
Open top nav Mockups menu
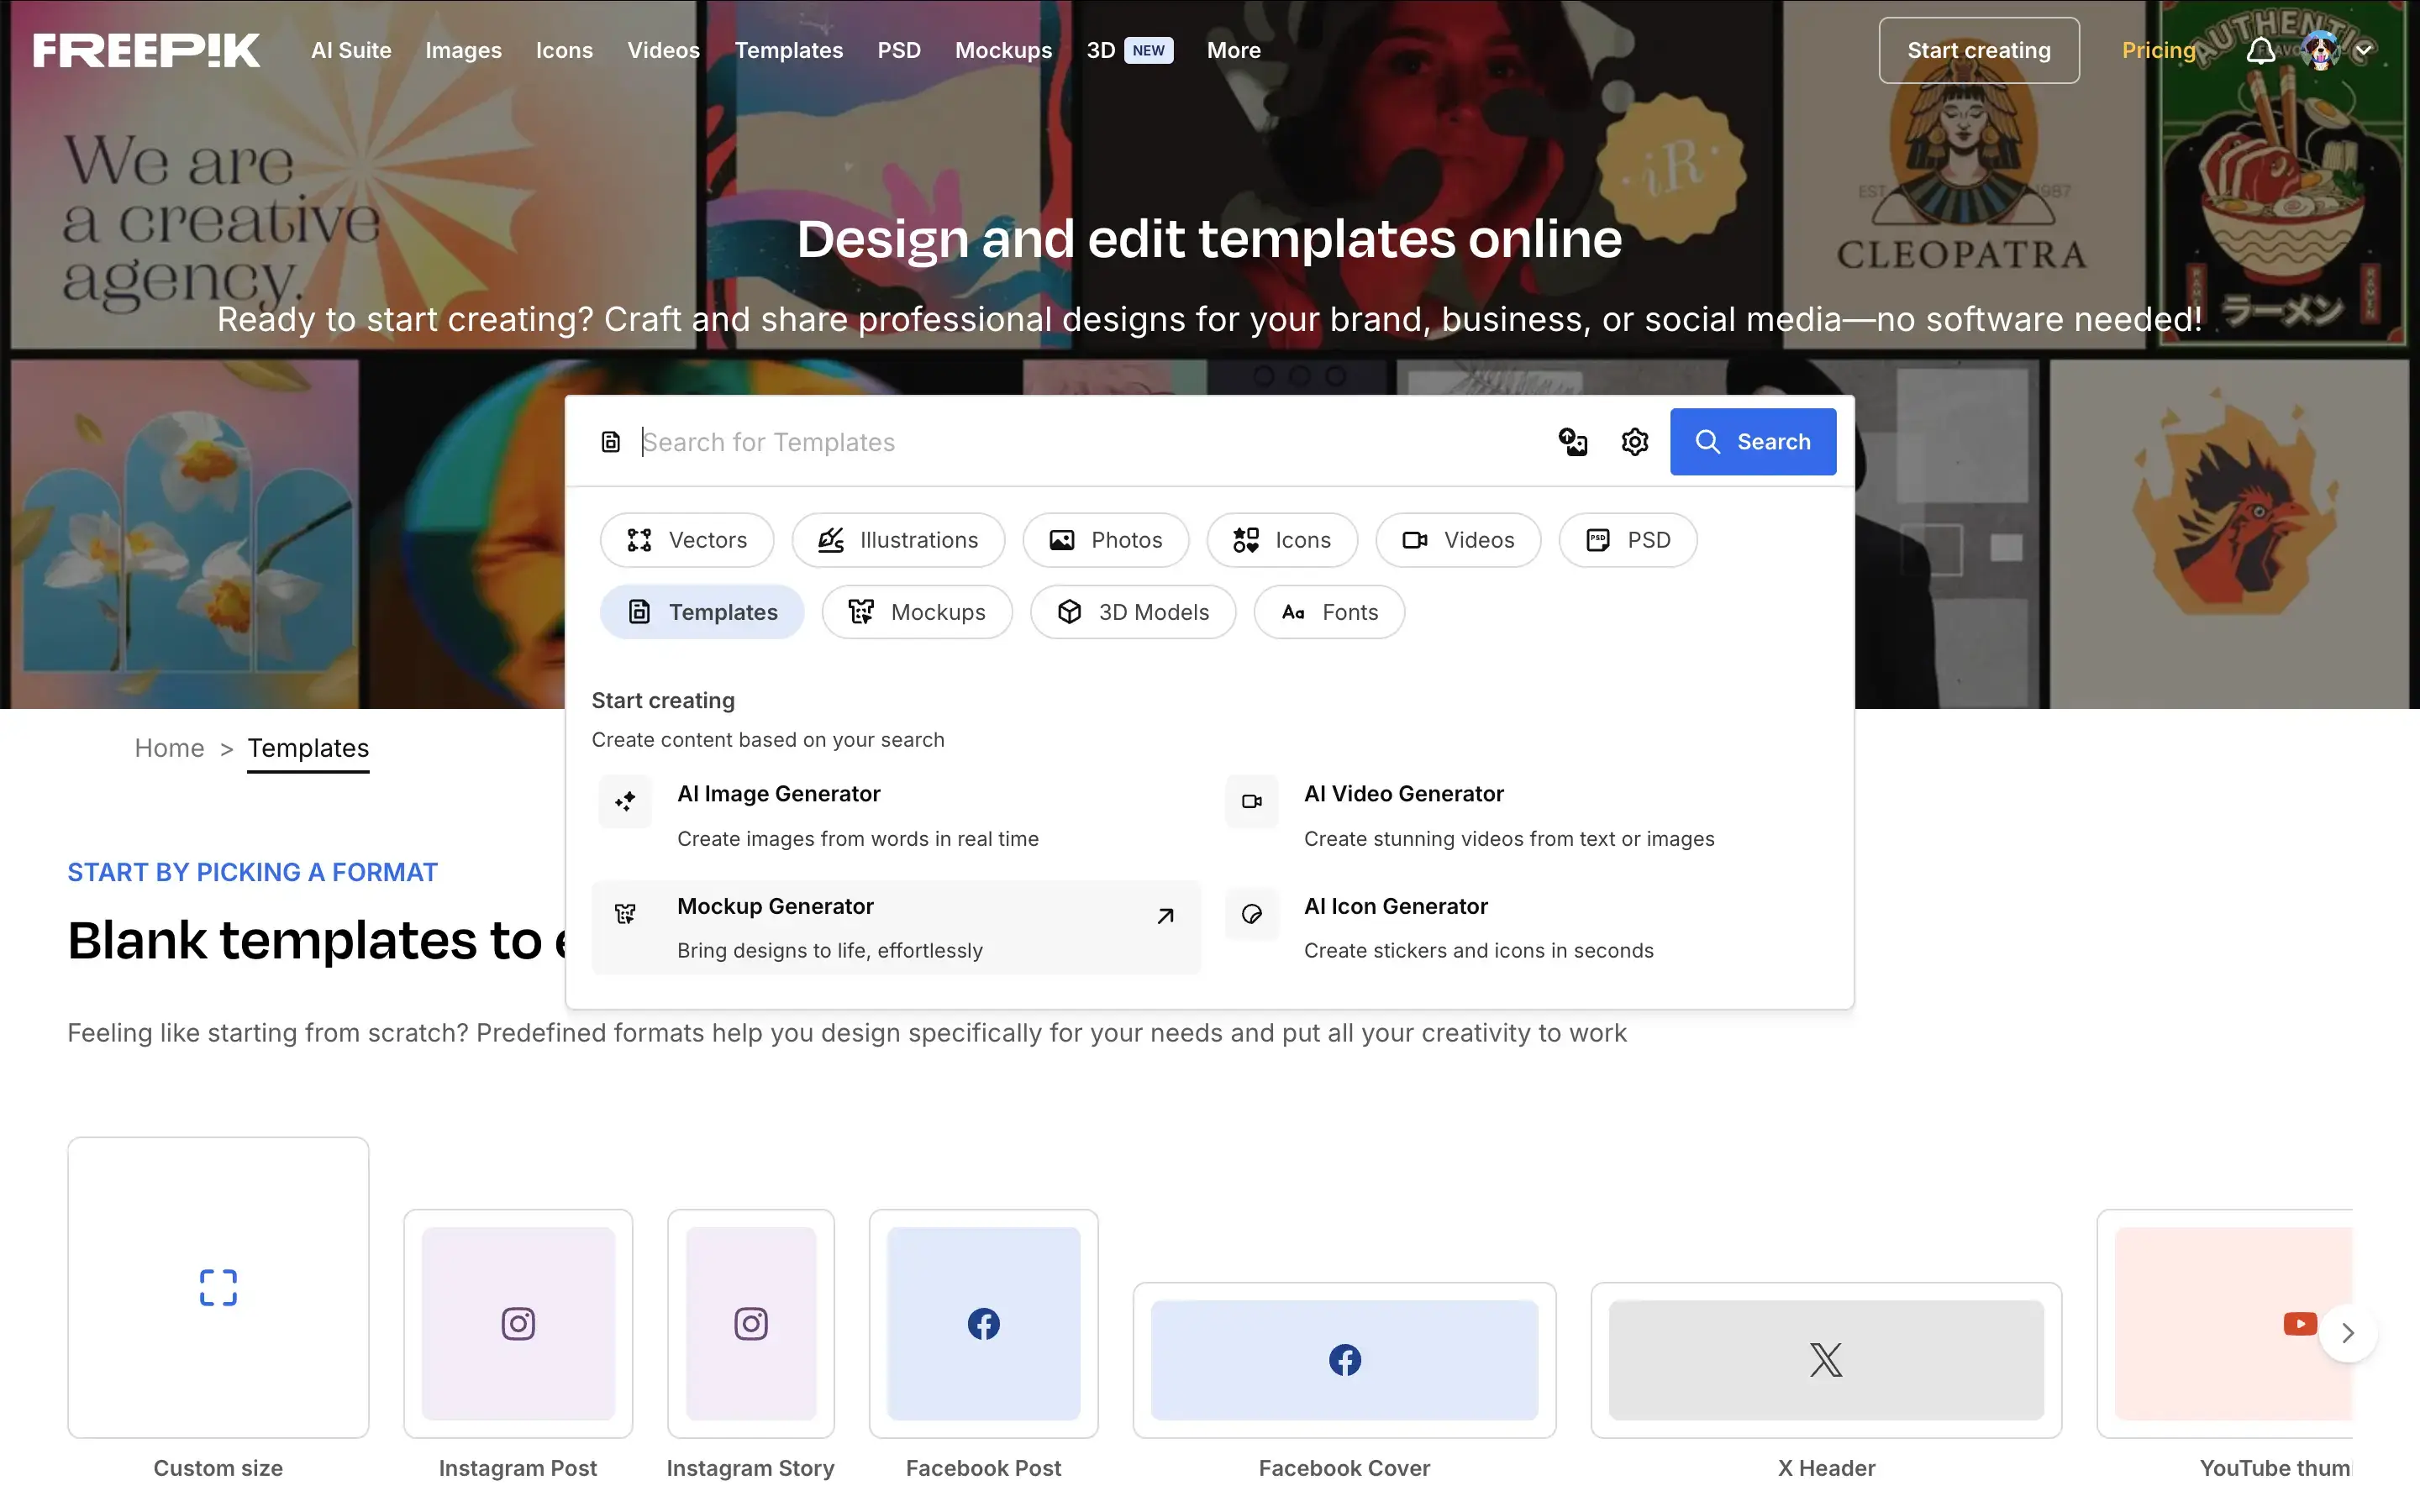[x=1003, y=50]
